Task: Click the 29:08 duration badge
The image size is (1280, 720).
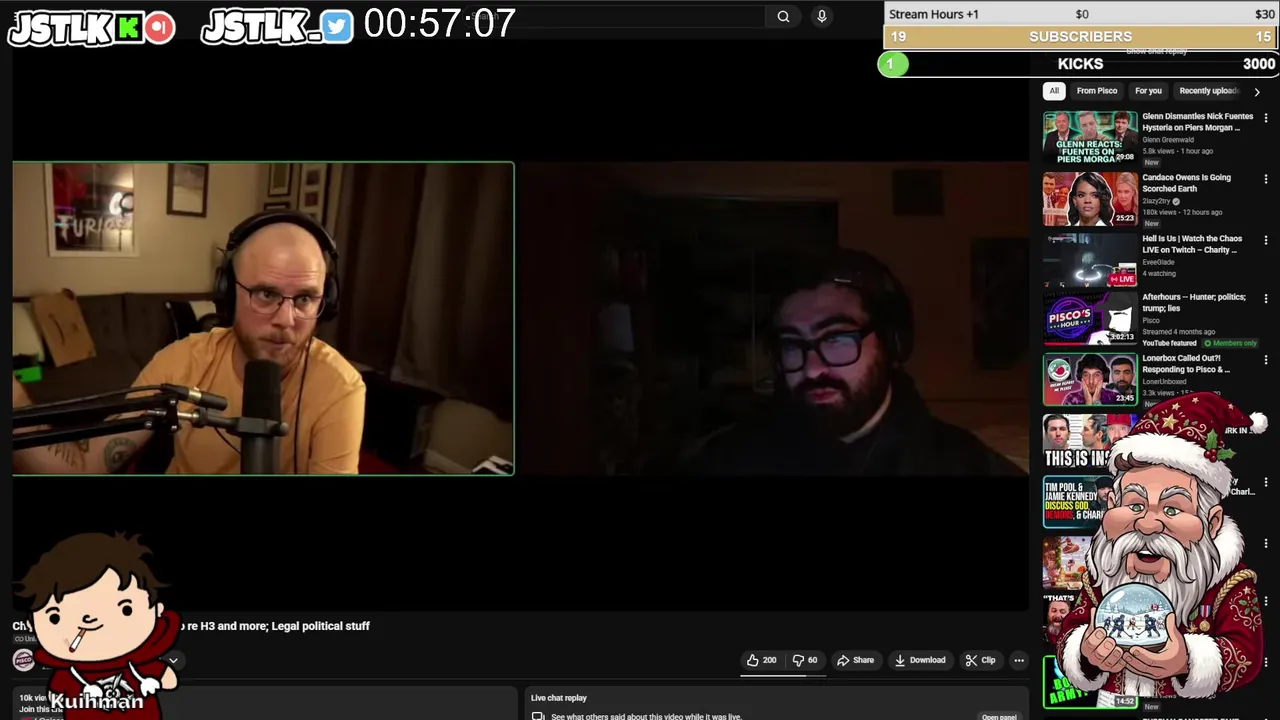Action: [1125, 157]
